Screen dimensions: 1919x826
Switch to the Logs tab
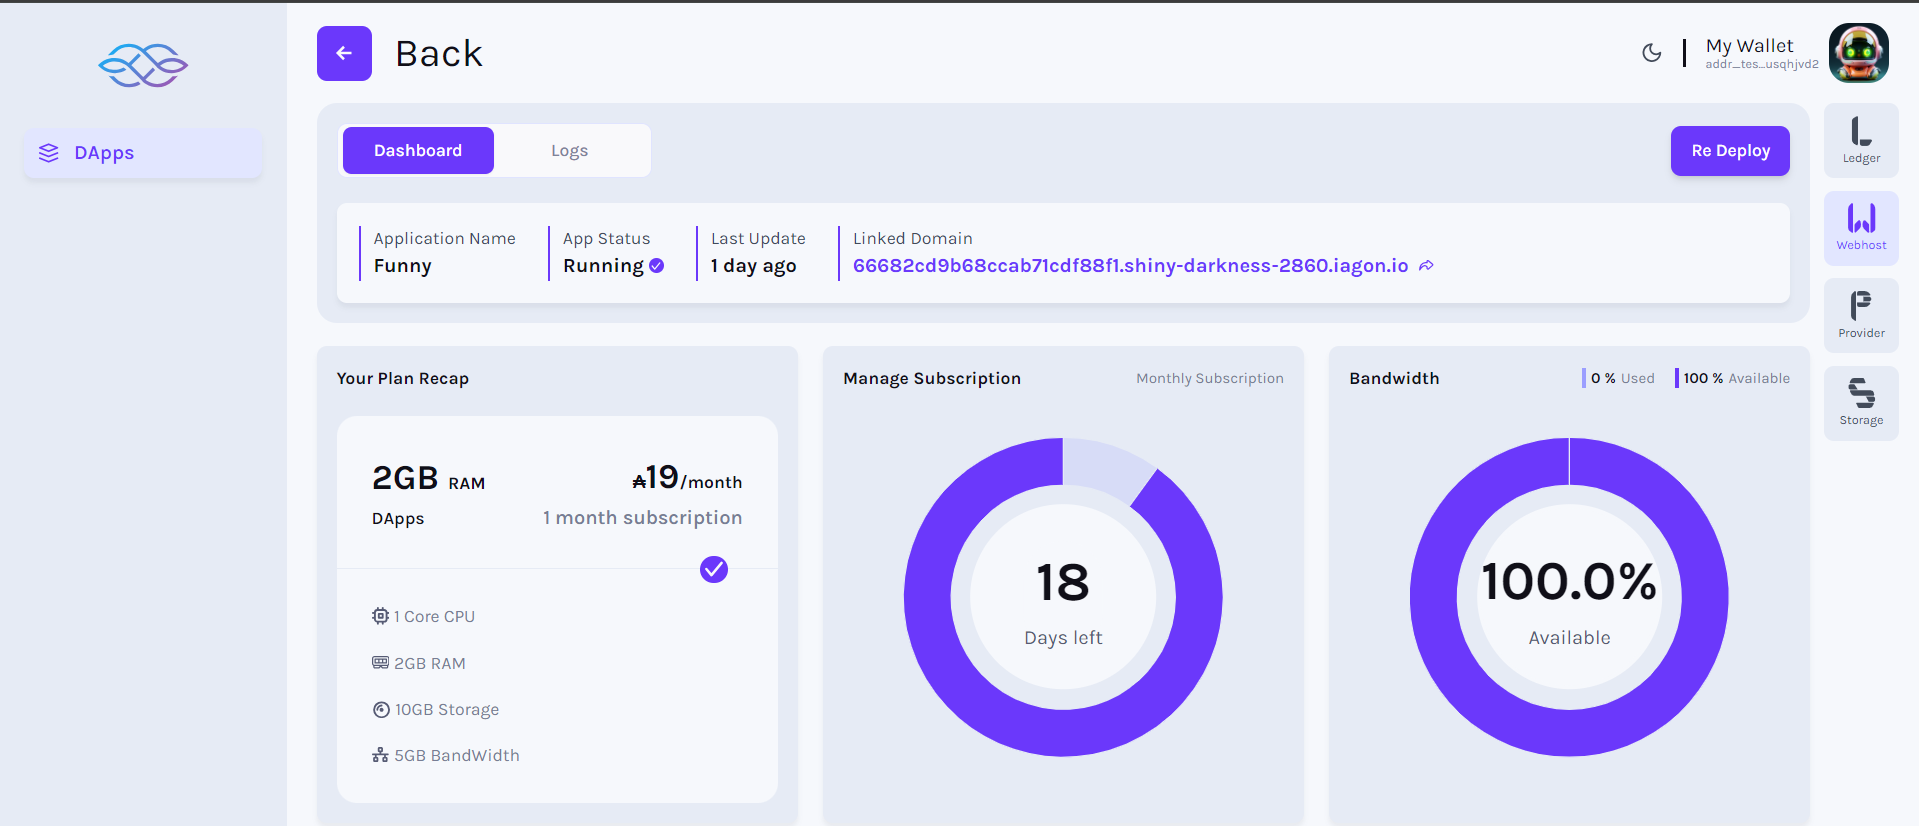569,151
